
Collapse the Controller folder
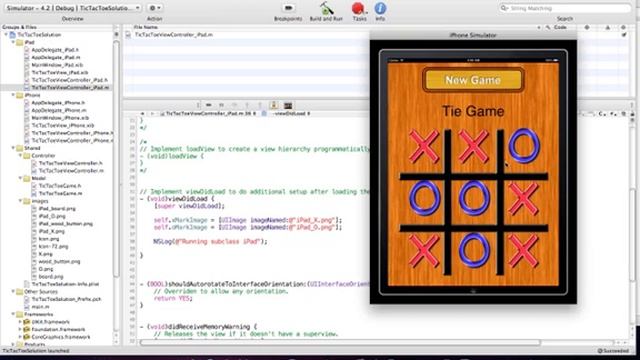[20, 156]
